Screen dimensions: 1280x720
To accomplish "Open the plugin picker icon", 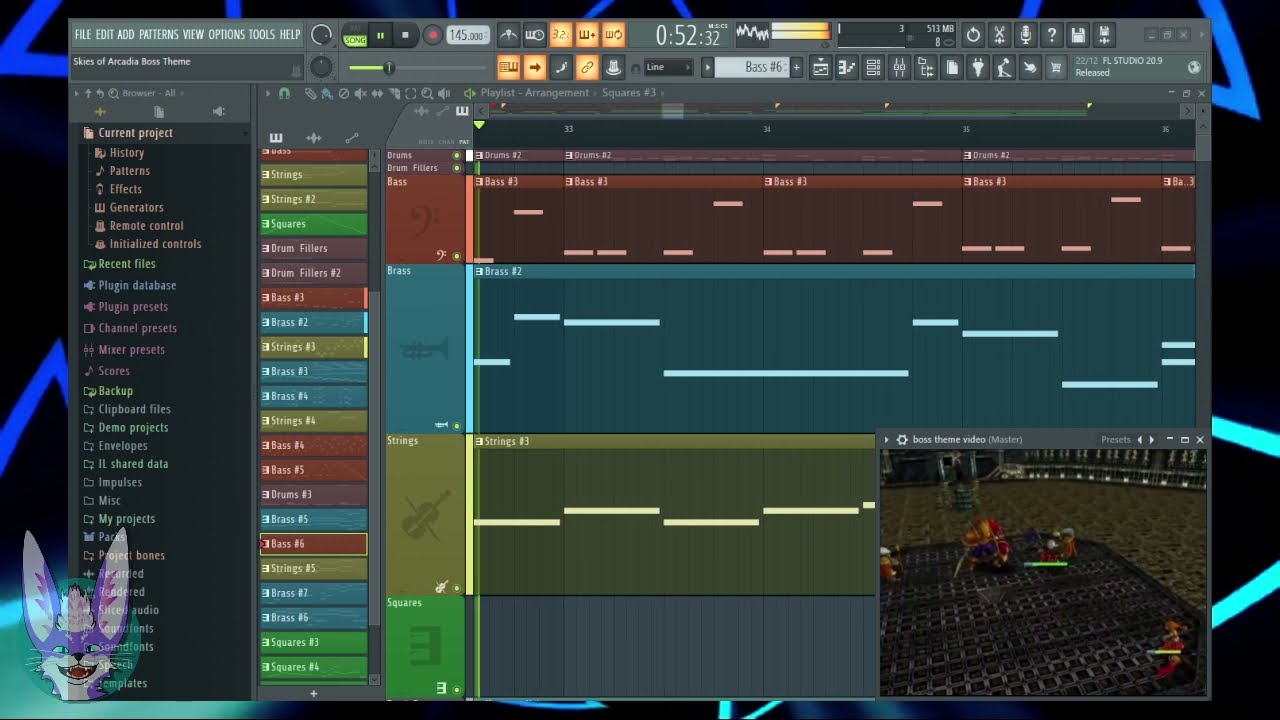I will click(978, 67).
